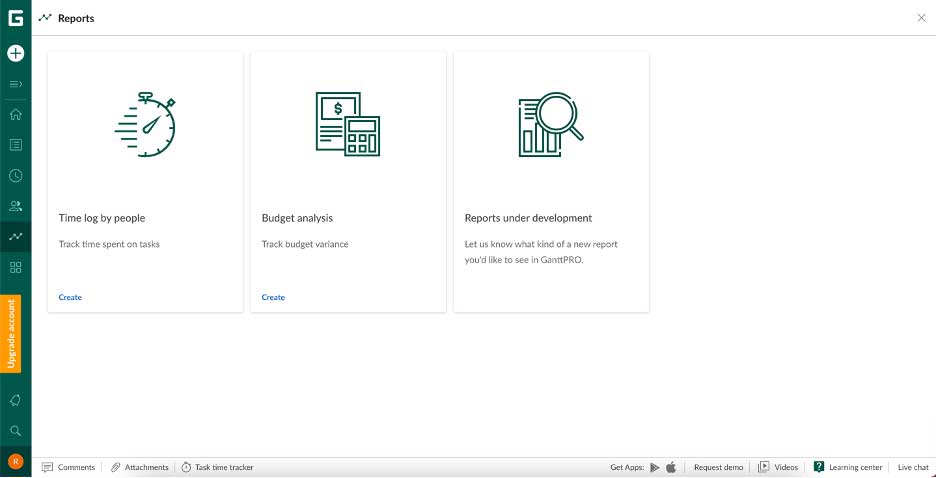Open Videos in the bottom bar
This screenshot has height=478, width=936.
pyautogui.click(x=778, y=467)
